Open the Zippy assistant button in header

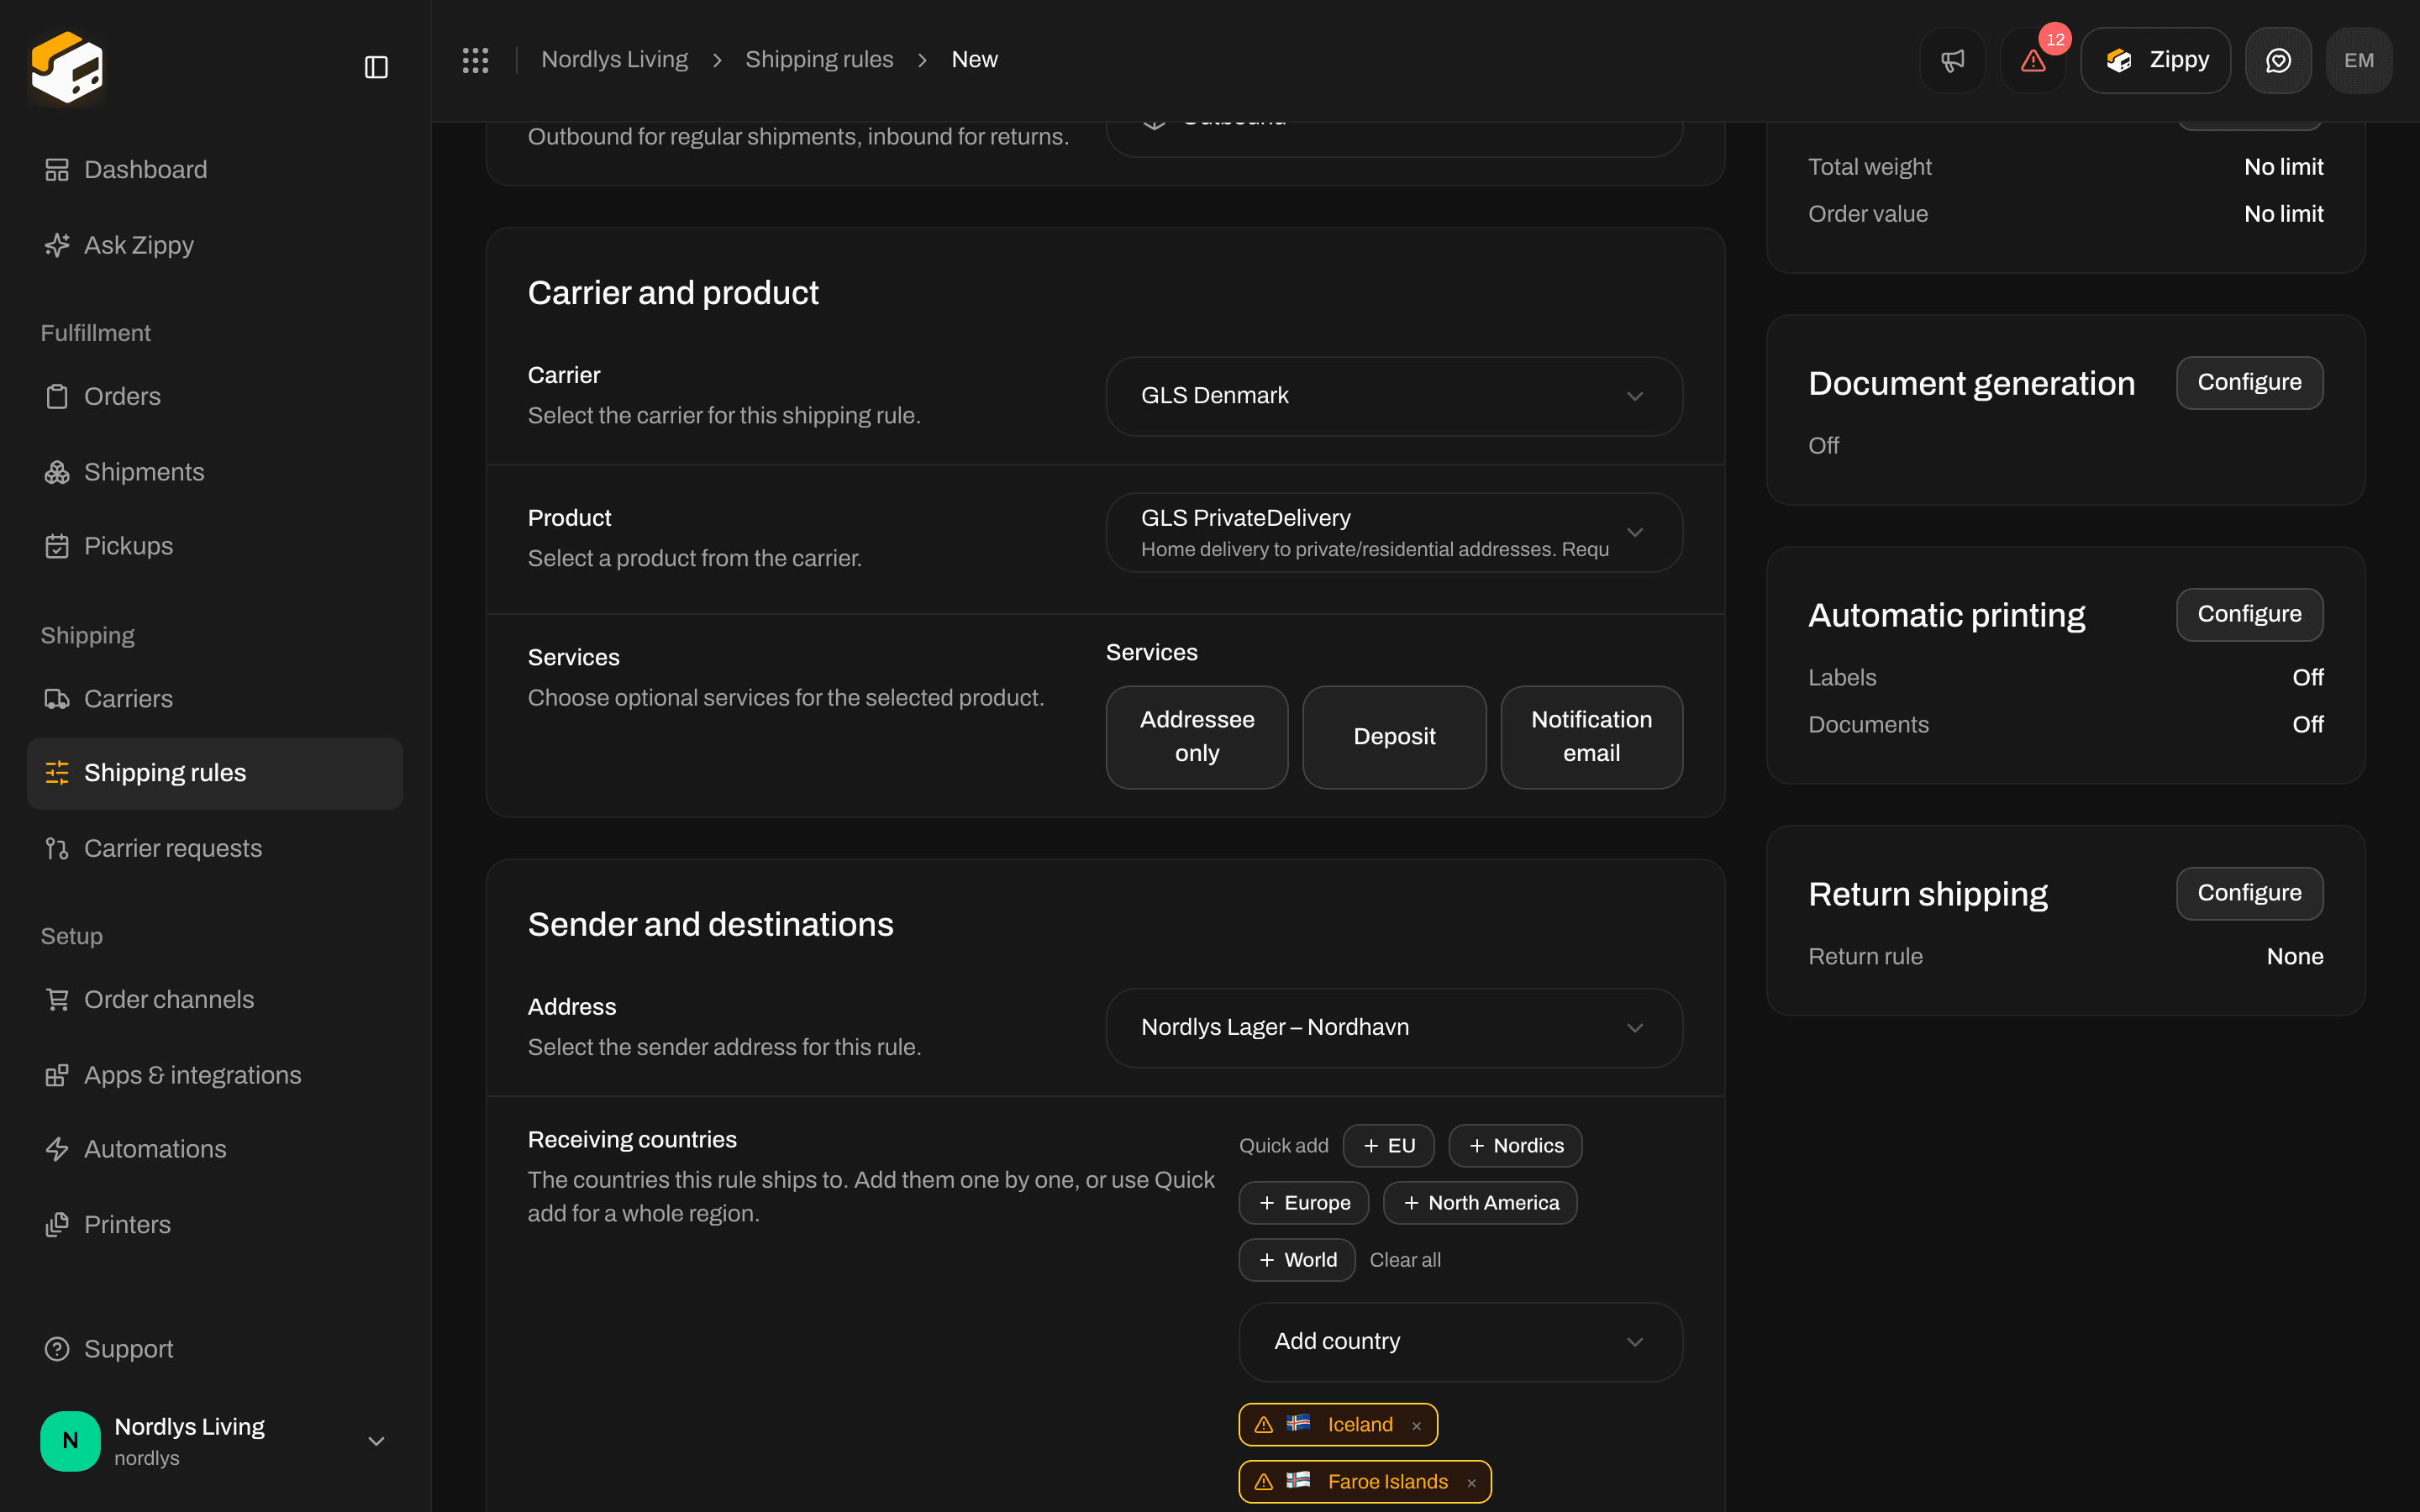click(x=2155, y=60)
